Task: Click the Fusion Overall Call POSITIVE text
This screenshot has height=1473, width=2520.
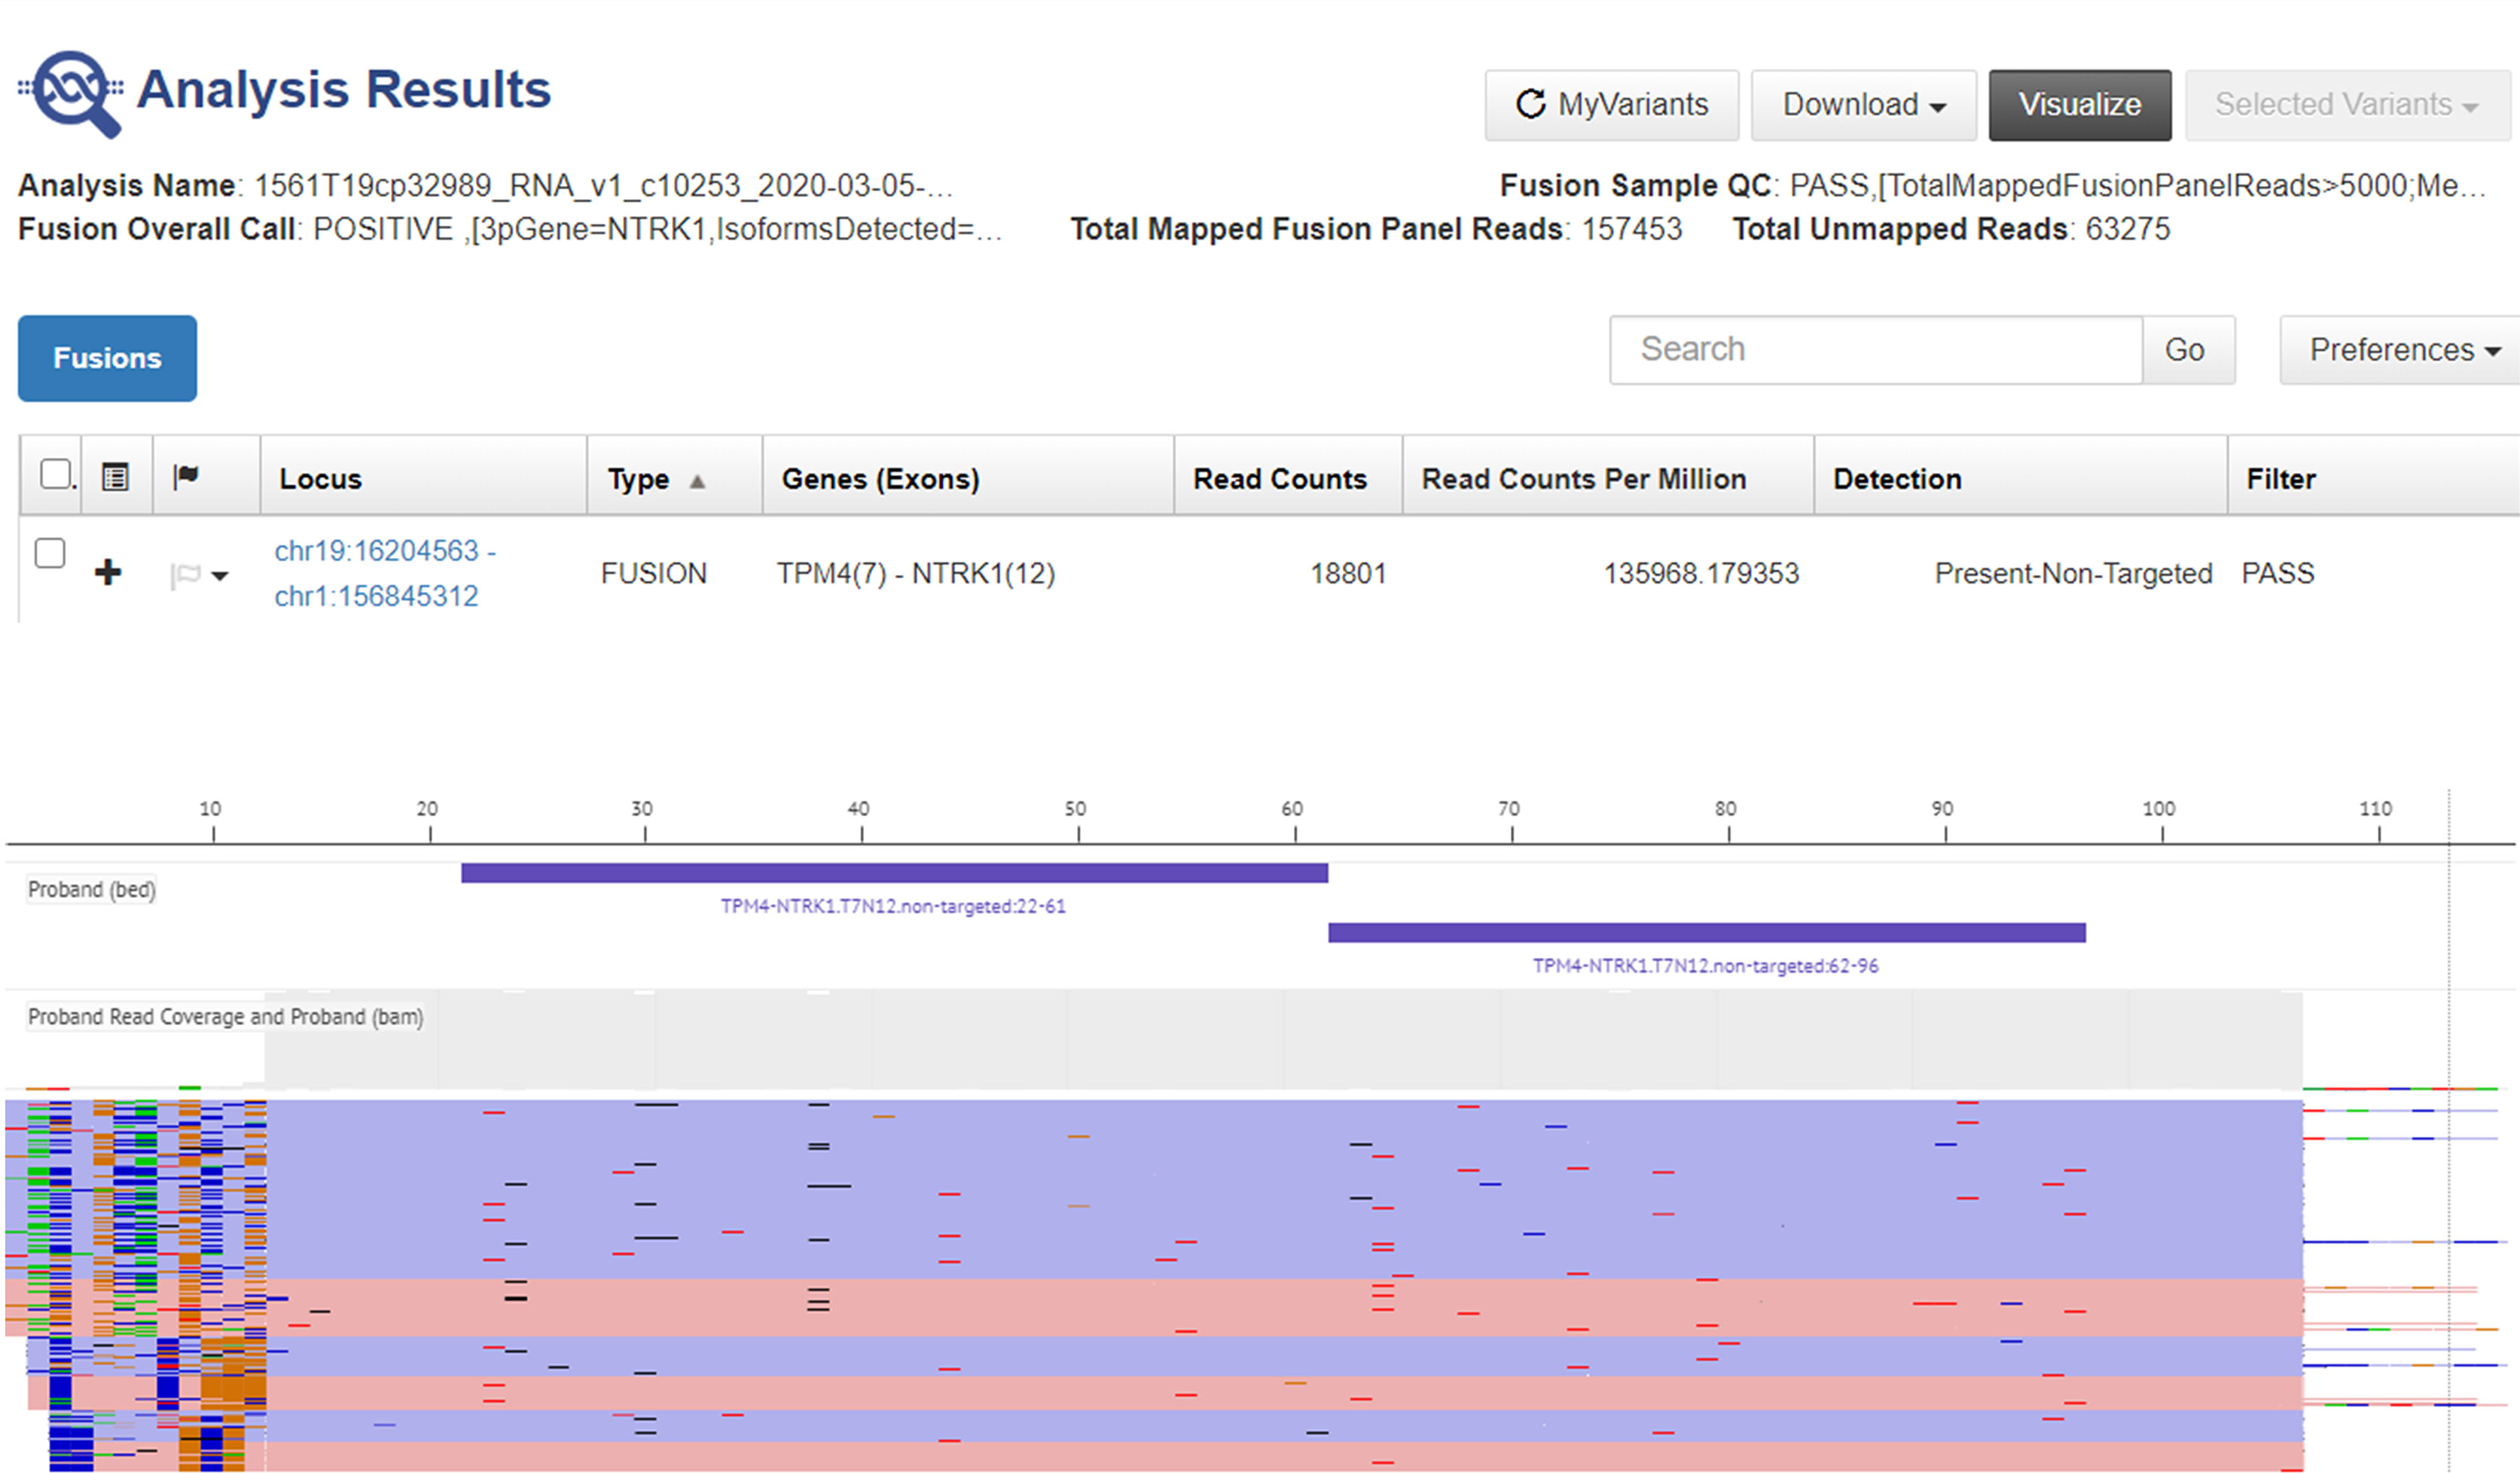Action: [658, 229]
